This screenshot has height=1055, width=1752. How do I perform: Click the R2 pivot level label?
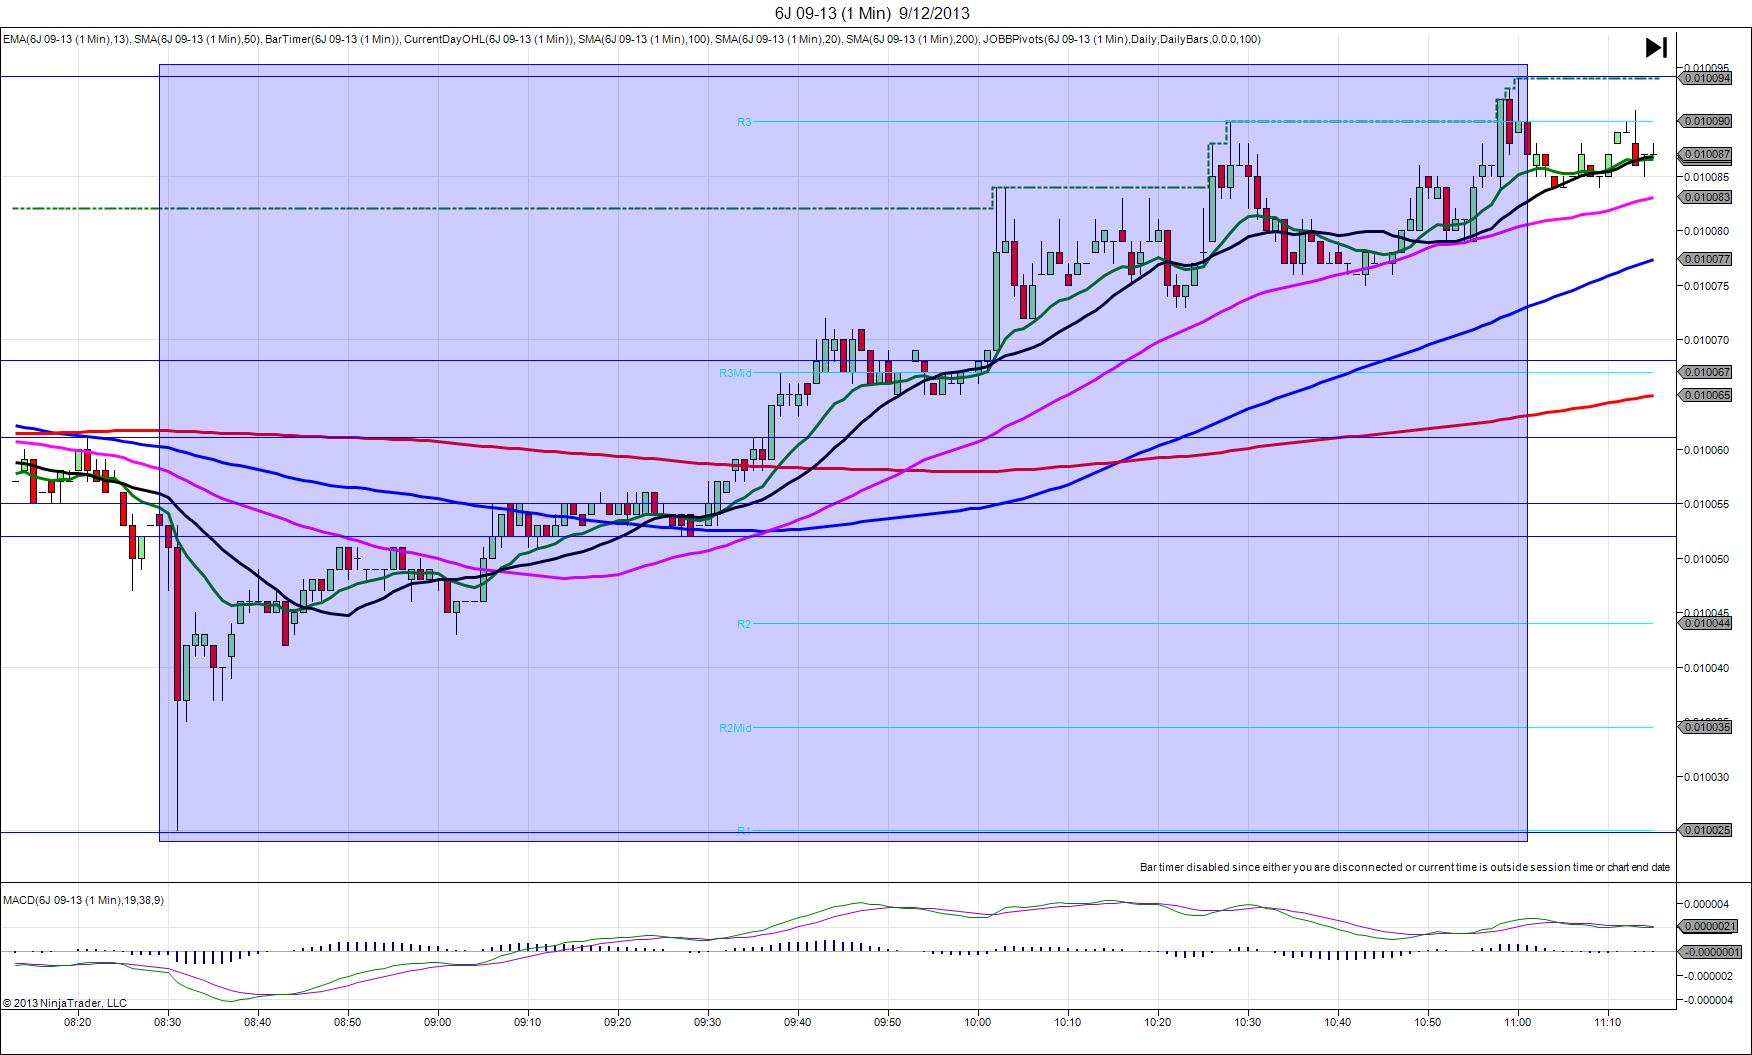click(744, 624)
